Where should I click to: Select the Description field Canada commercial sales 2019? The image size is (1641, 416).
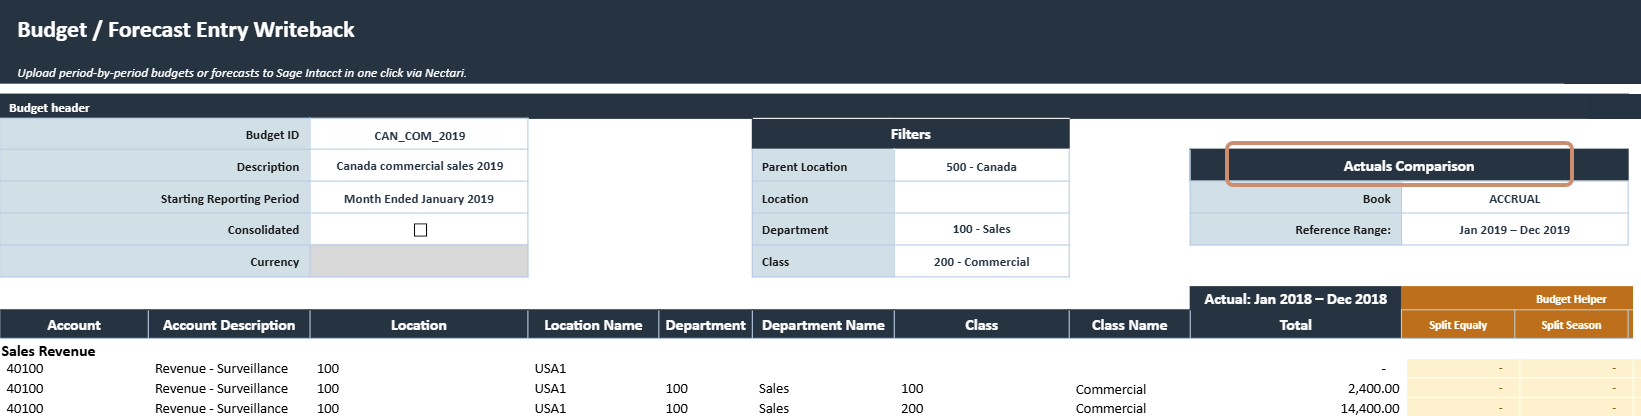click(x=419, y=166)
